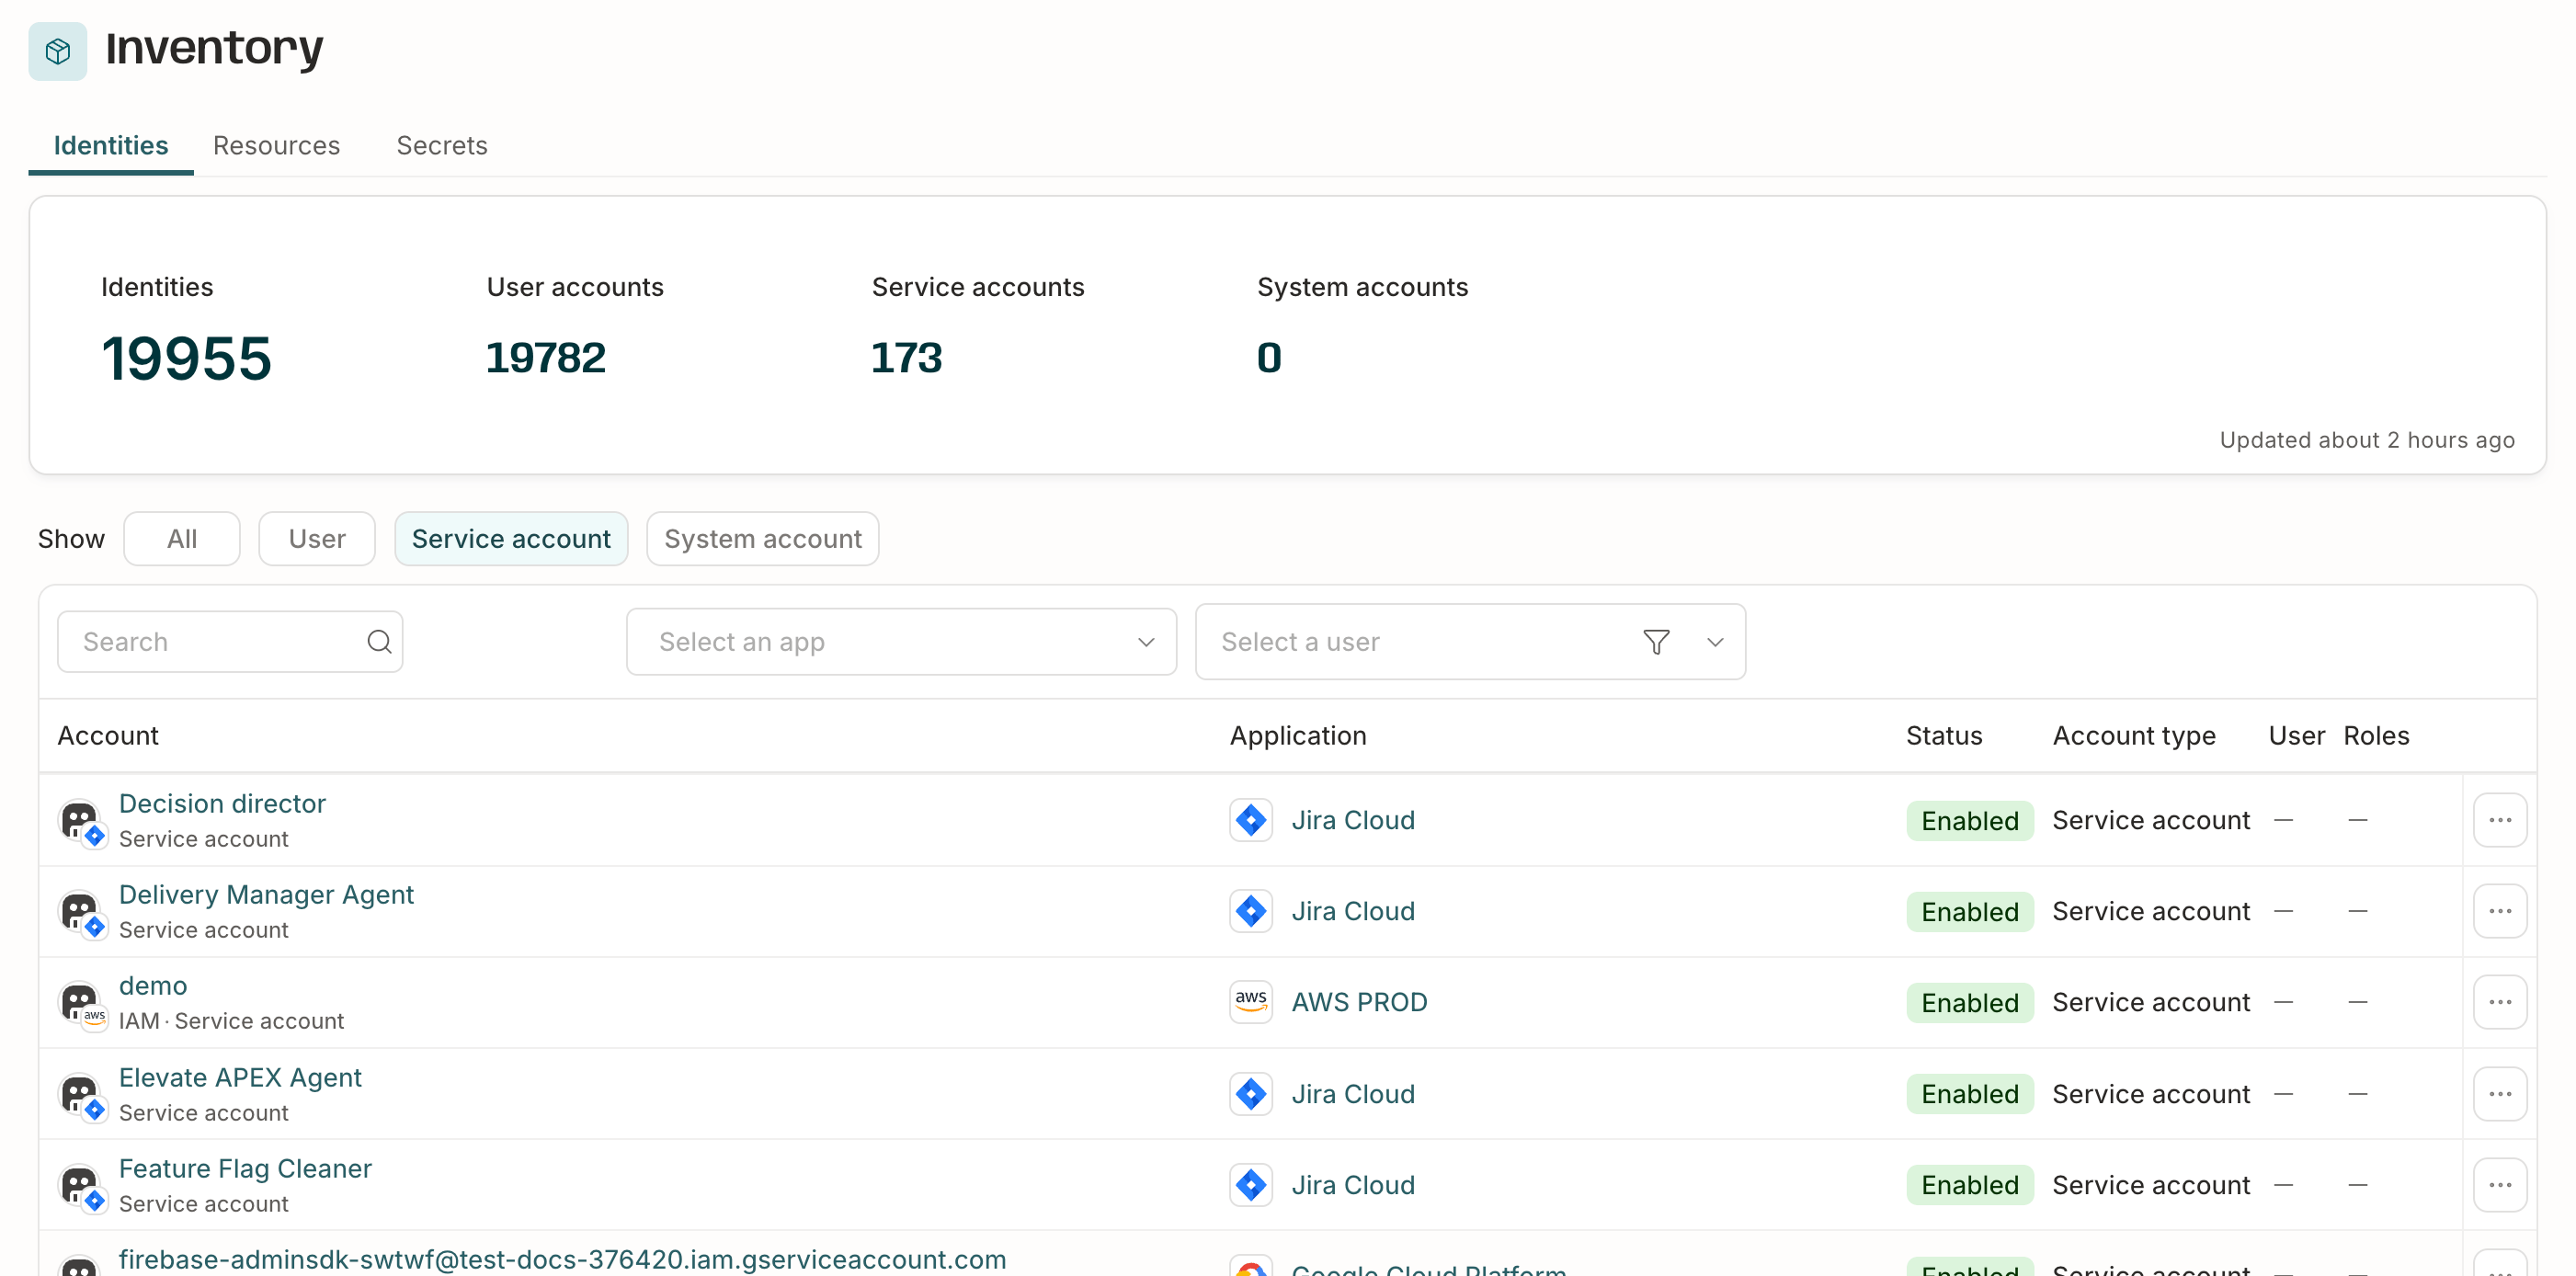Click the filter funnel icon
This screenshot has height=1276, width=2576.
coord(1656,641)
